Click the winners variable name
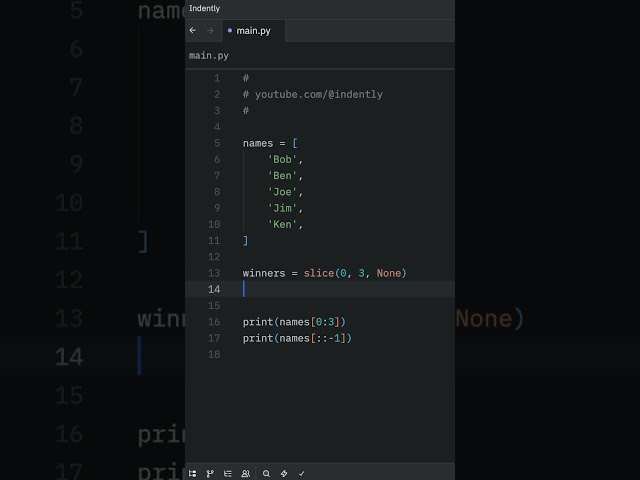This screenshot has width=640, height=480. (264, 273)
